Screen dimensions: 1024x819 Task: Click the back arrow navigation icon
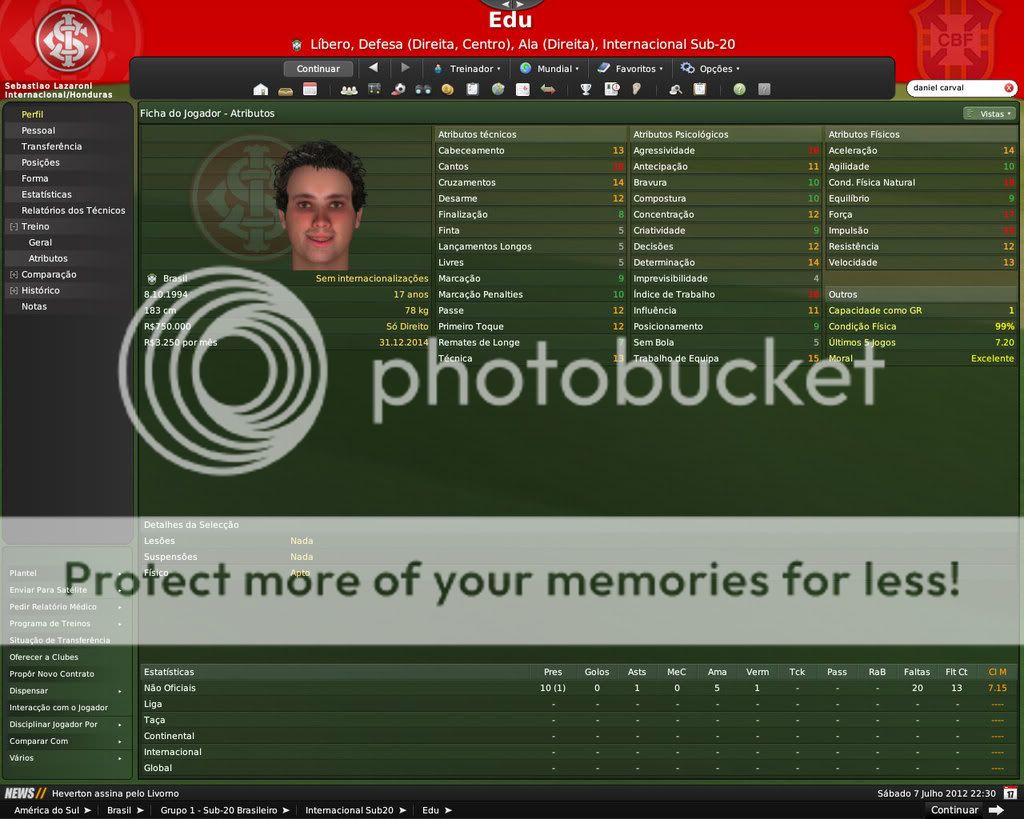click(373, 68)
